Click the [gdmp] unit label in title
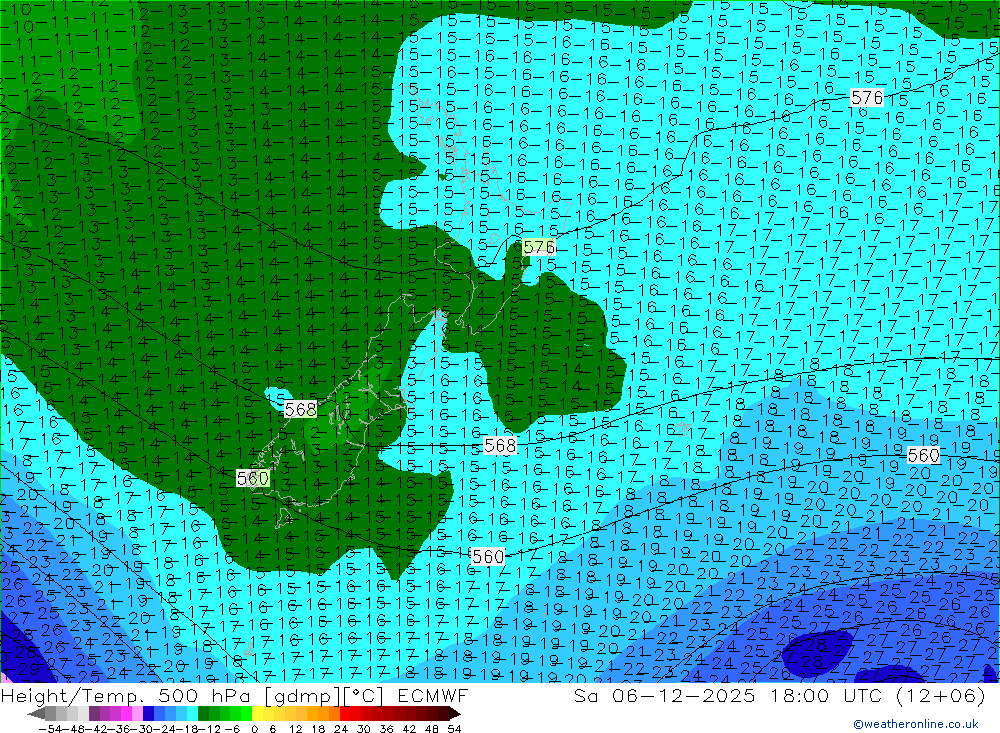The width and height of the screenshot is (1000, 733). click(301, 695)
